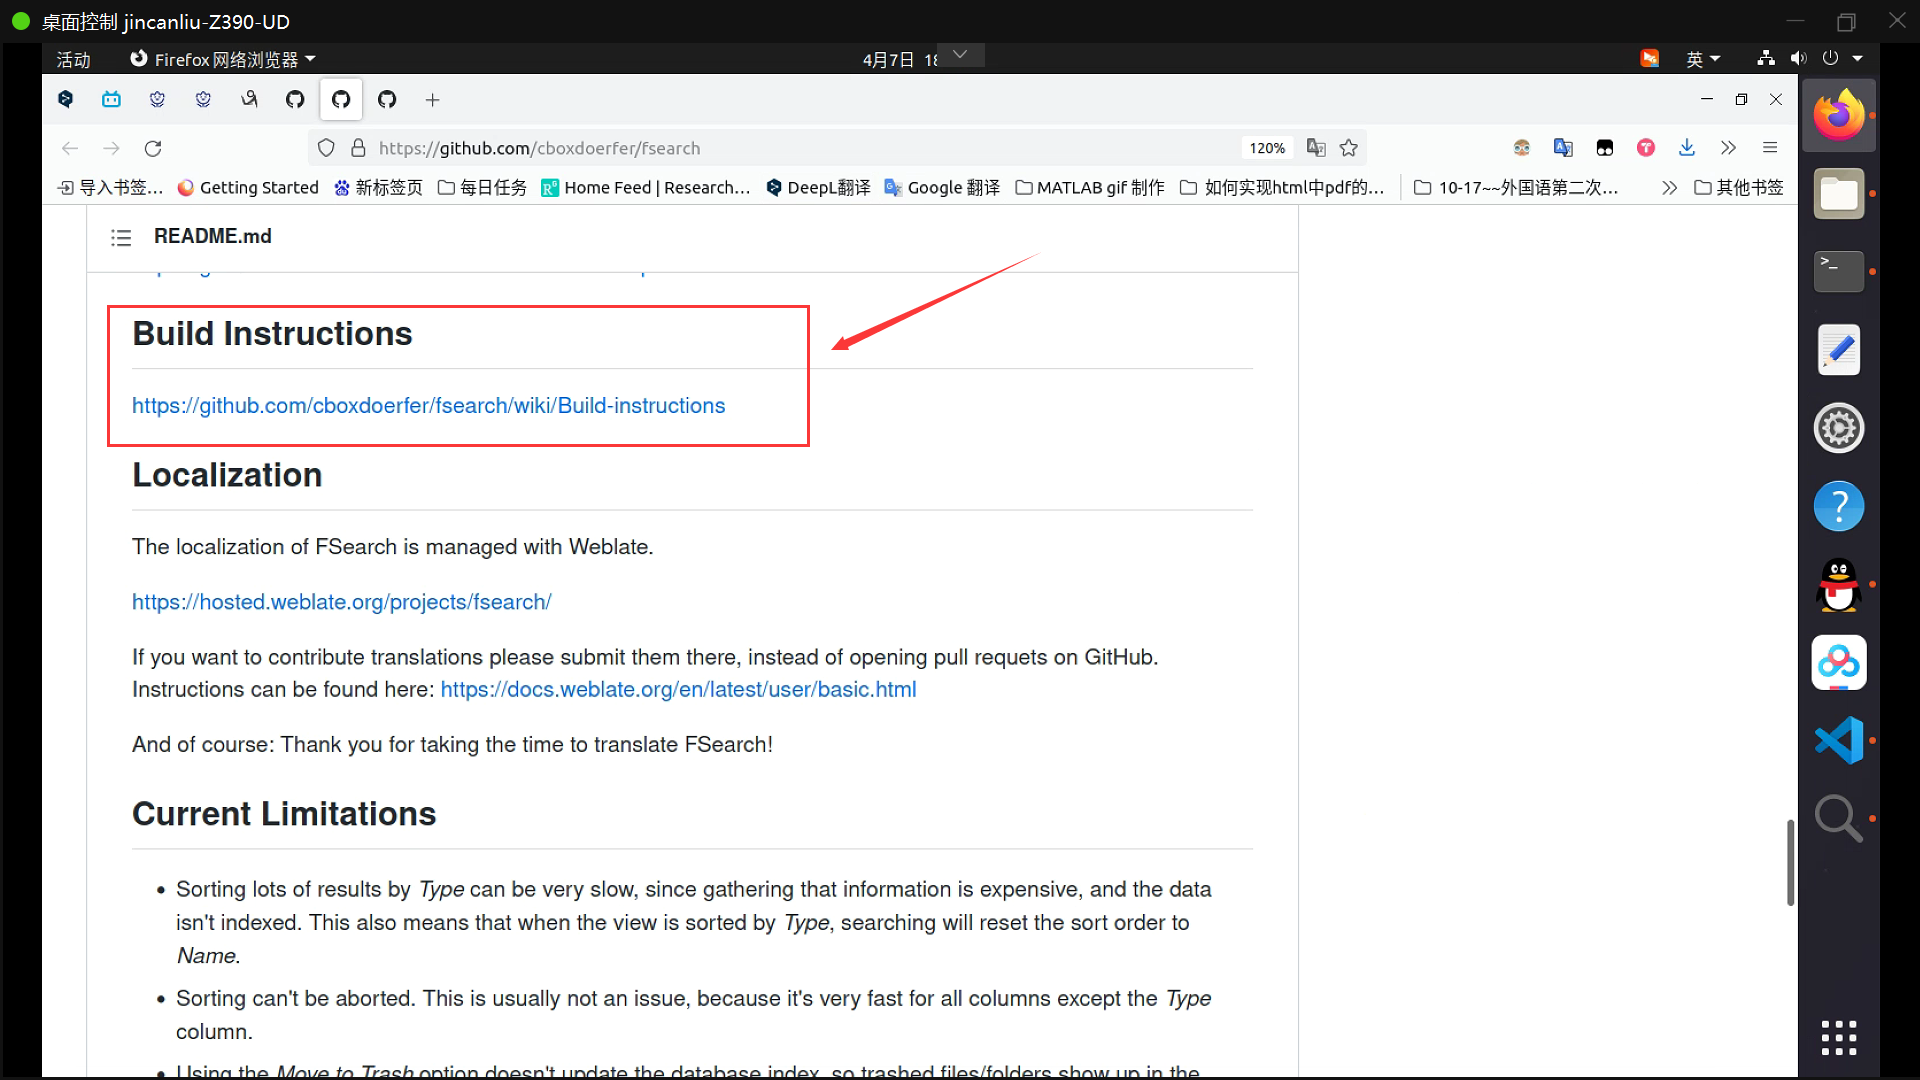The width and height of the screenshot is (1920, 1080).
Task: Bookmark this page with the star icon
Action: pos(1349,148)
